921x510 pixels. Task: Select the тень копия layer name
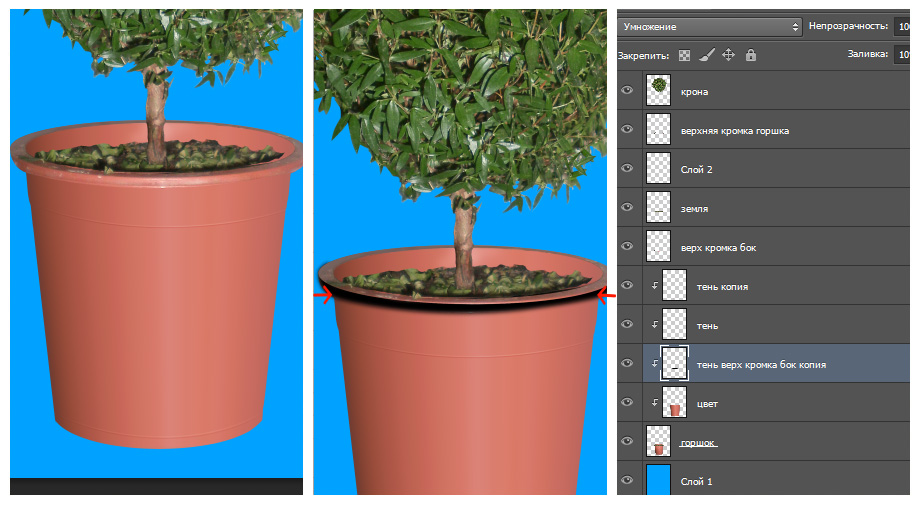(x=722, y=287)
